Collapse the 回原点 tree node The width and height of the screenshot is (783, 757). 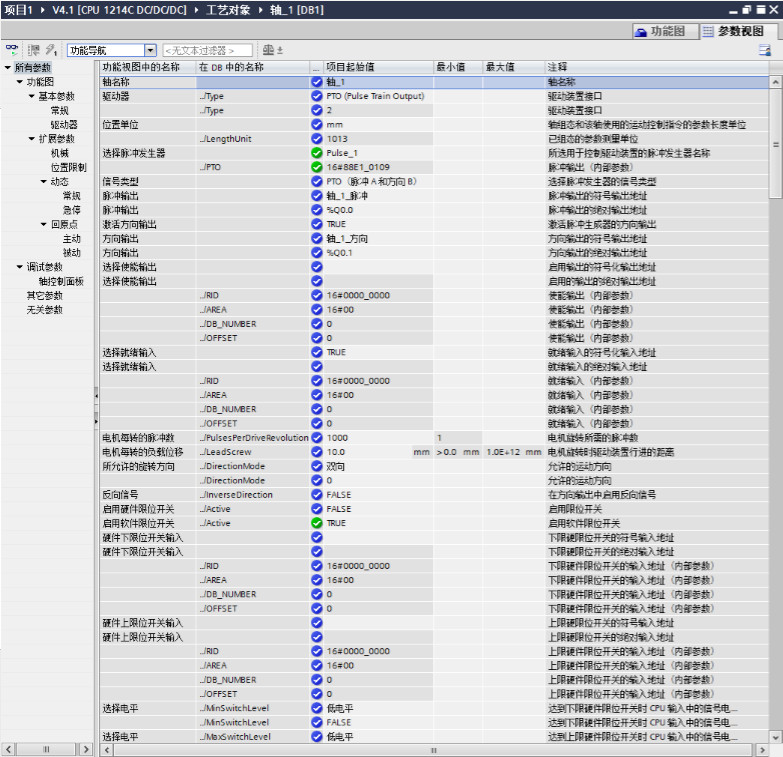tap(43, 224)
